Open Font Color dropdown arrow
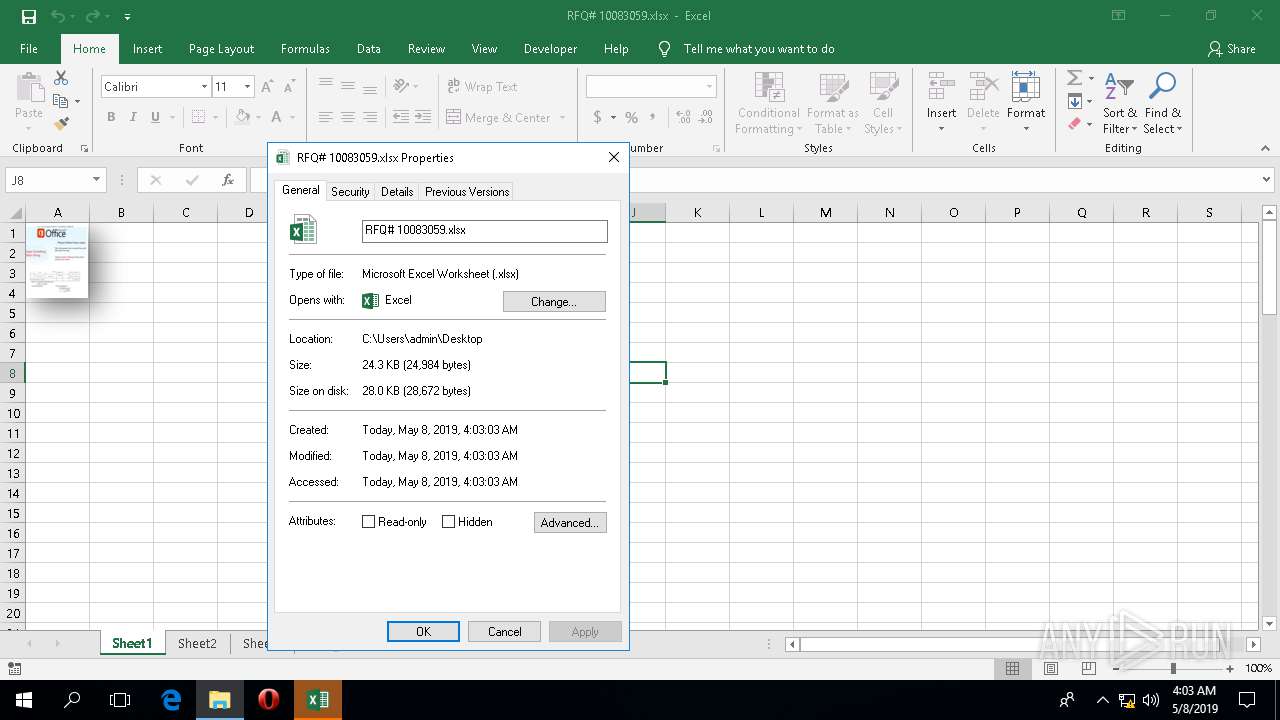 292,117
